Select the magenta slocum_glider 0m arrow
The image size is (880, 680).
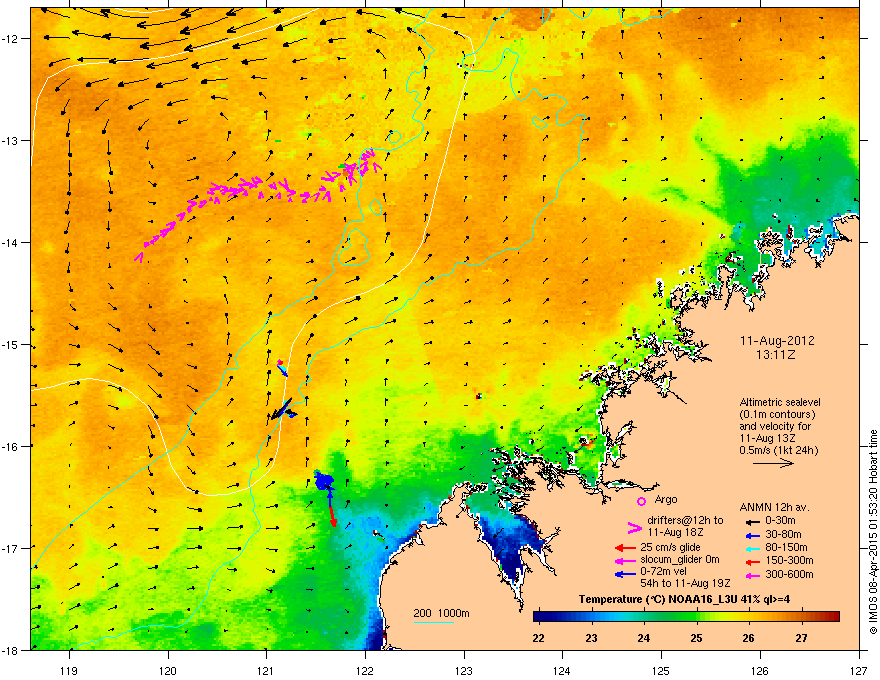(625, 560)
